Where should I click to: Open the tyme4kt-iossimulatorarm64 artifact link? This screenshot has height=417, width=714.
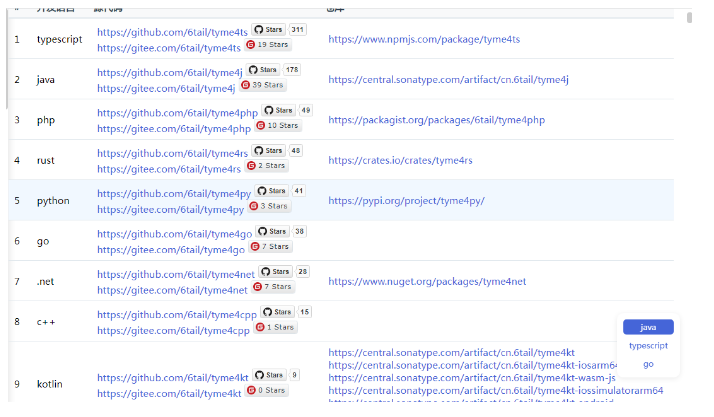pos(495,391)
